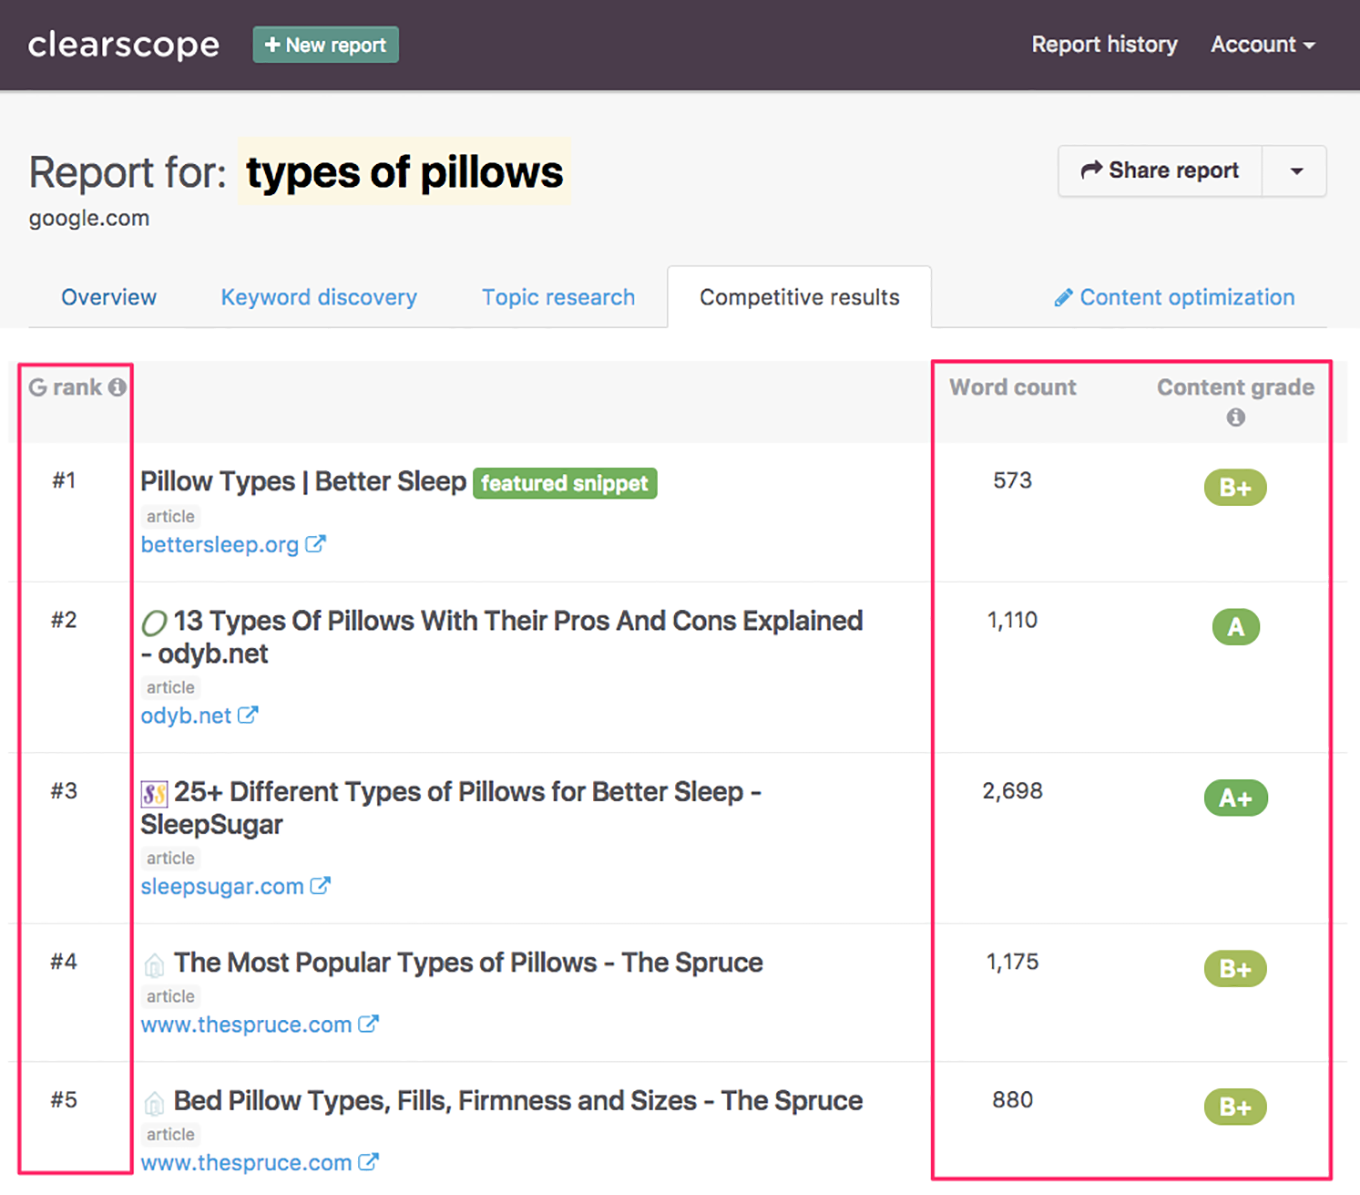
Task: Open the Pillow Types | Better Sleep title
Action: coord(303,481)
